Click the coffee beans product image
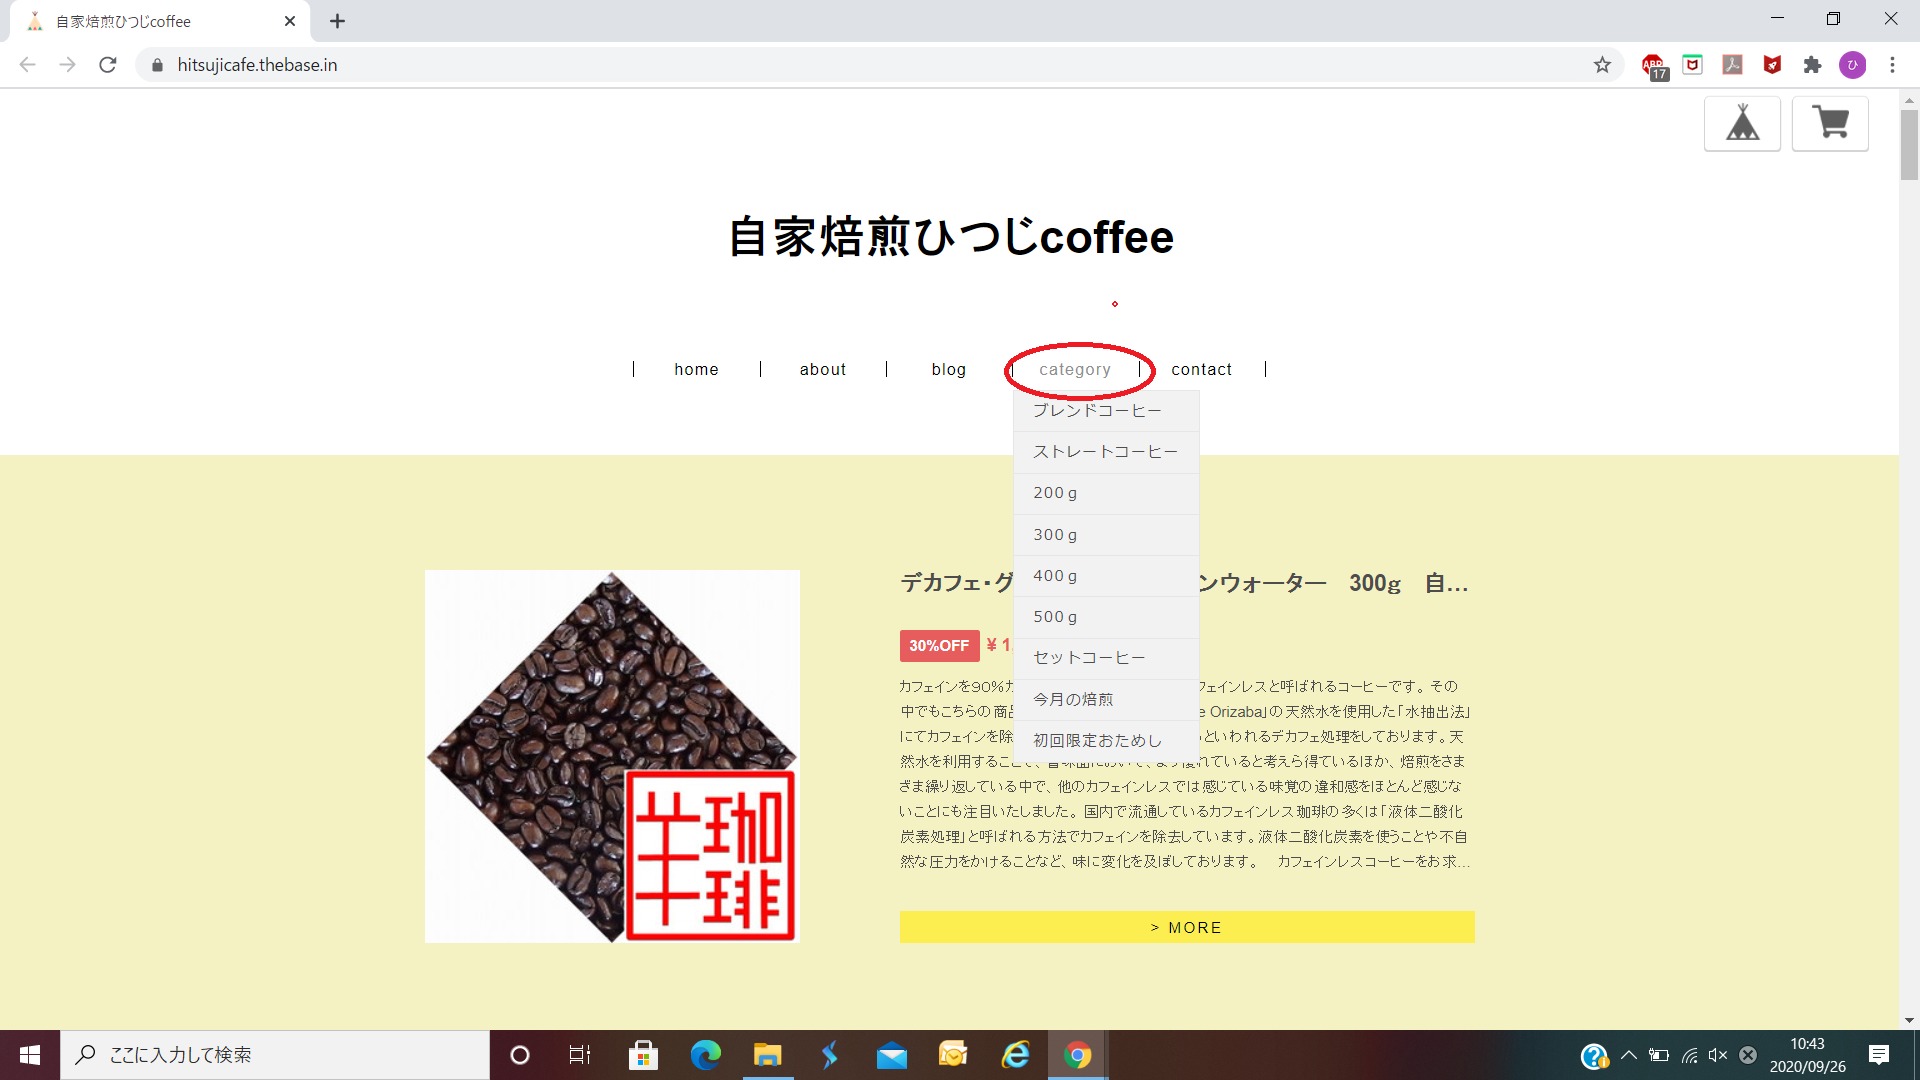 point(612,756)
